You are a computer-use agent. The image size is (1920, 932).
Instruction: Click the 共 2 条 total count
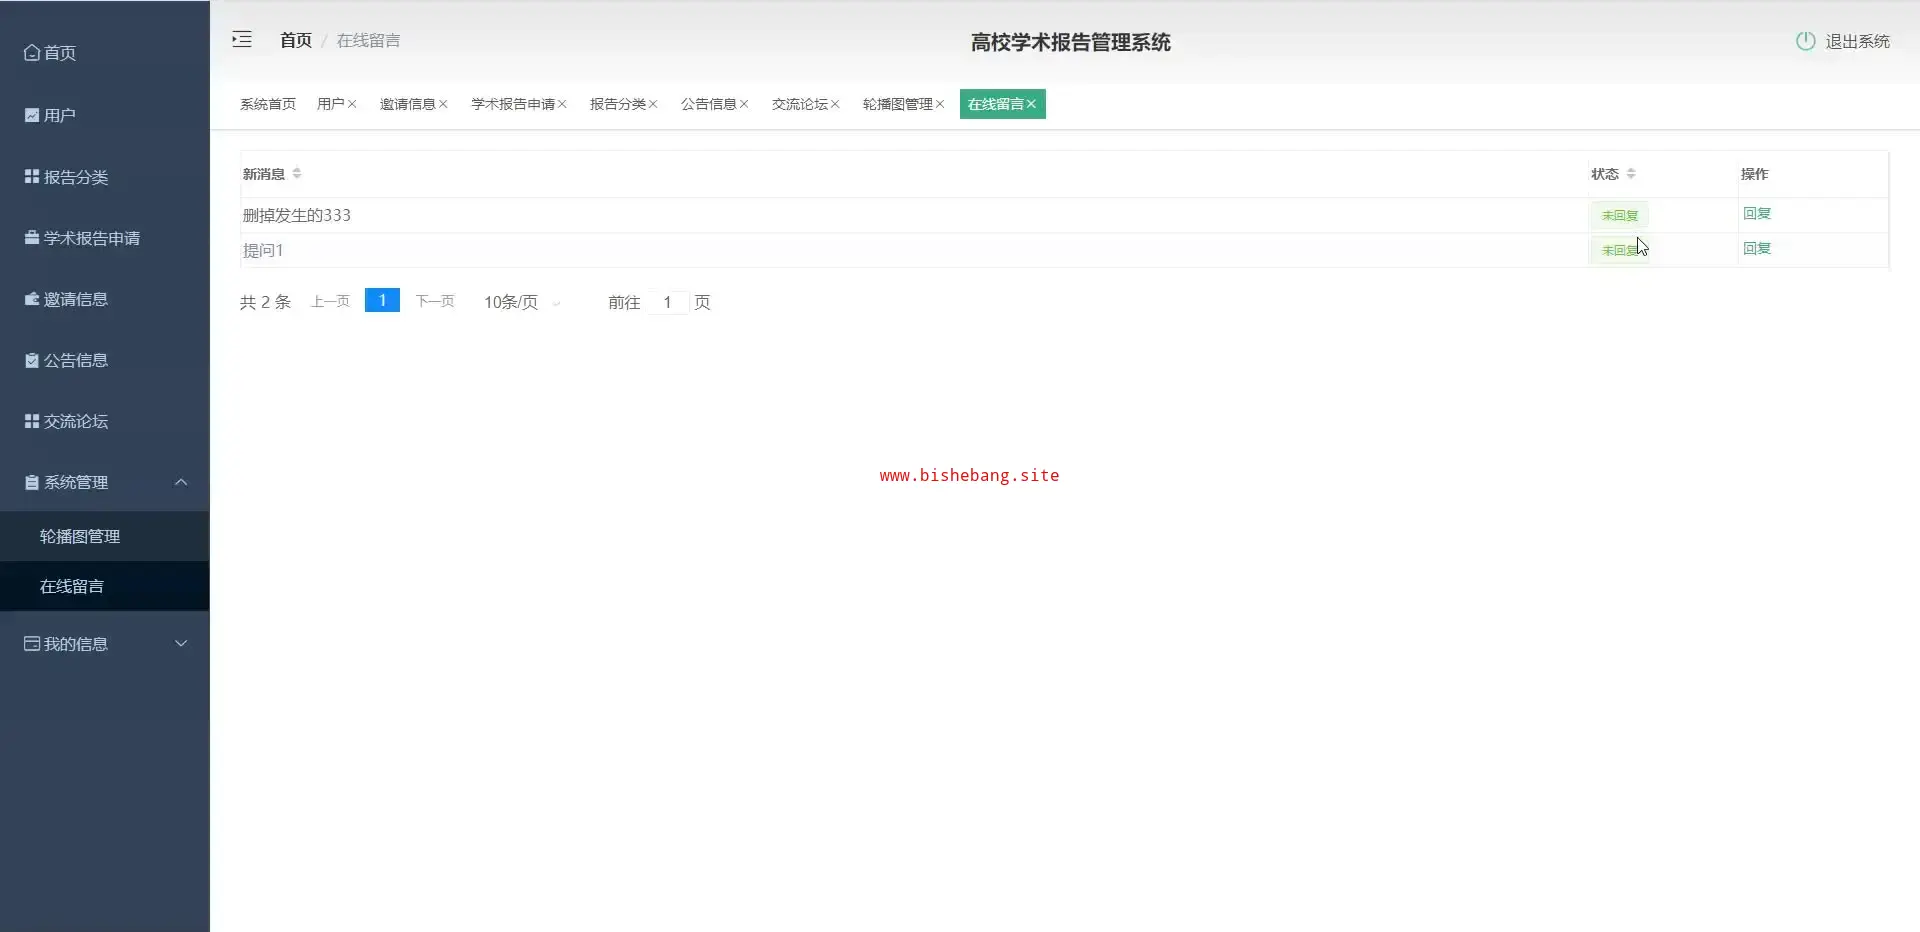coord(265,302)
